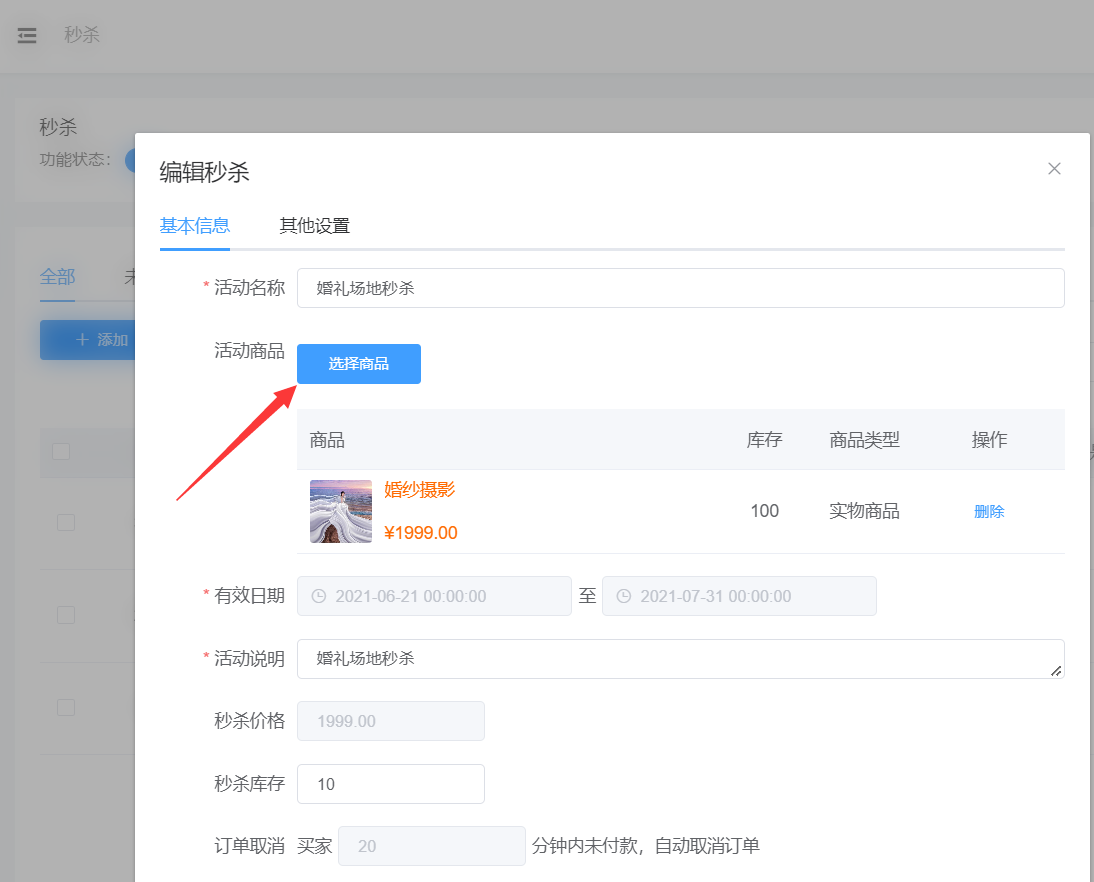Click the end date field 2021-07-31

click(739, 596)
